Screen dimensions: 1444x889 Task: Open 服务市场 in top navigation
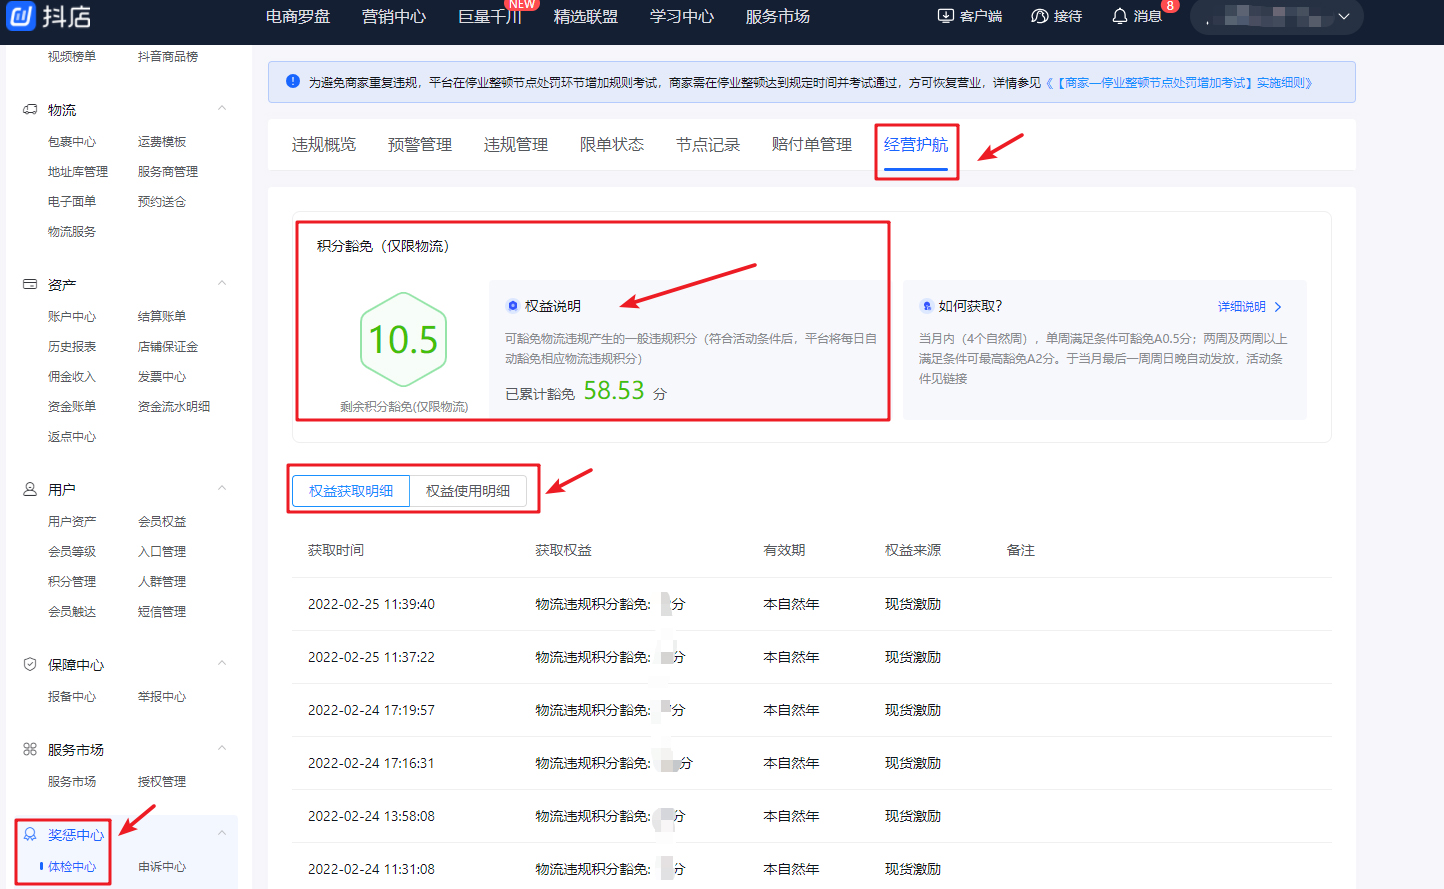[778, 16]
